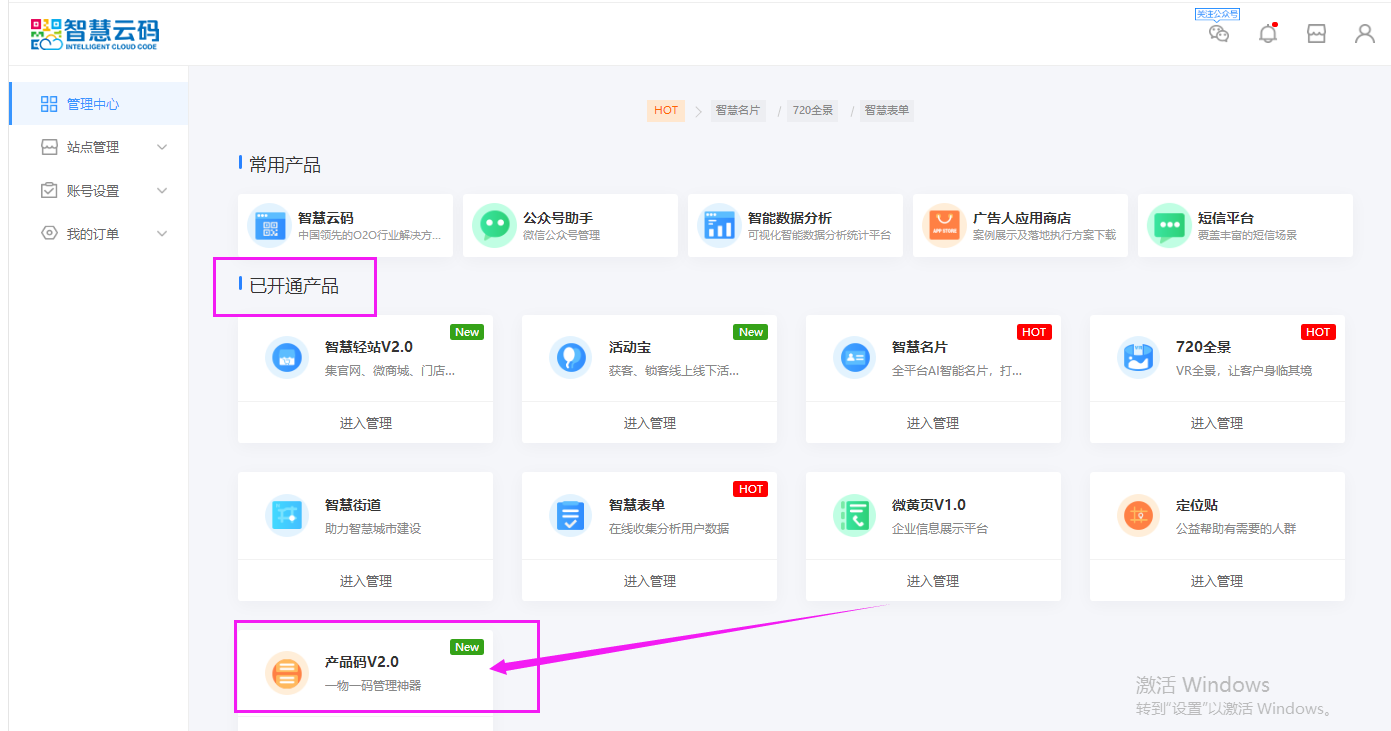Click the 产品码V2.0 orange icon
The image size is (1391, 731).
tap(286, 672)
